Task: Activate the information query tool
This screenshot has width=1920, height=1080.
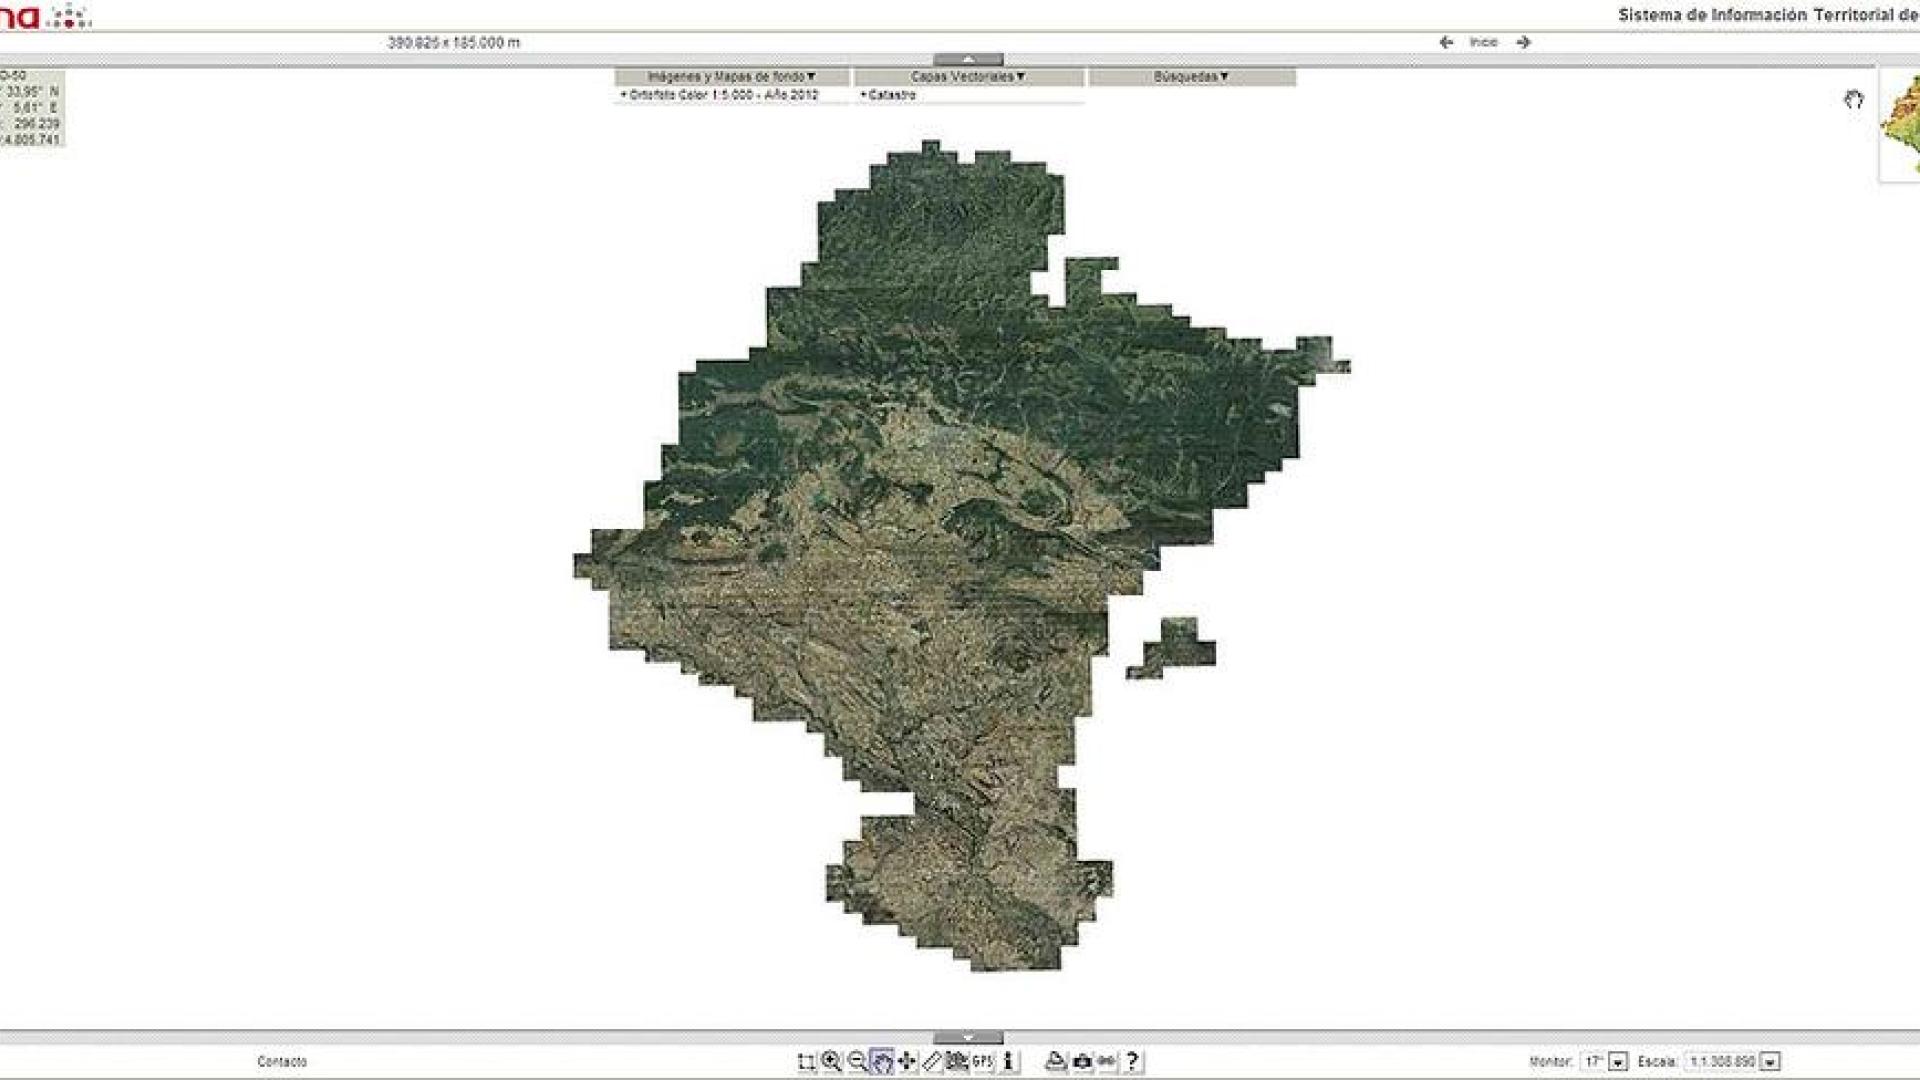Action: pos(1008,1062)
